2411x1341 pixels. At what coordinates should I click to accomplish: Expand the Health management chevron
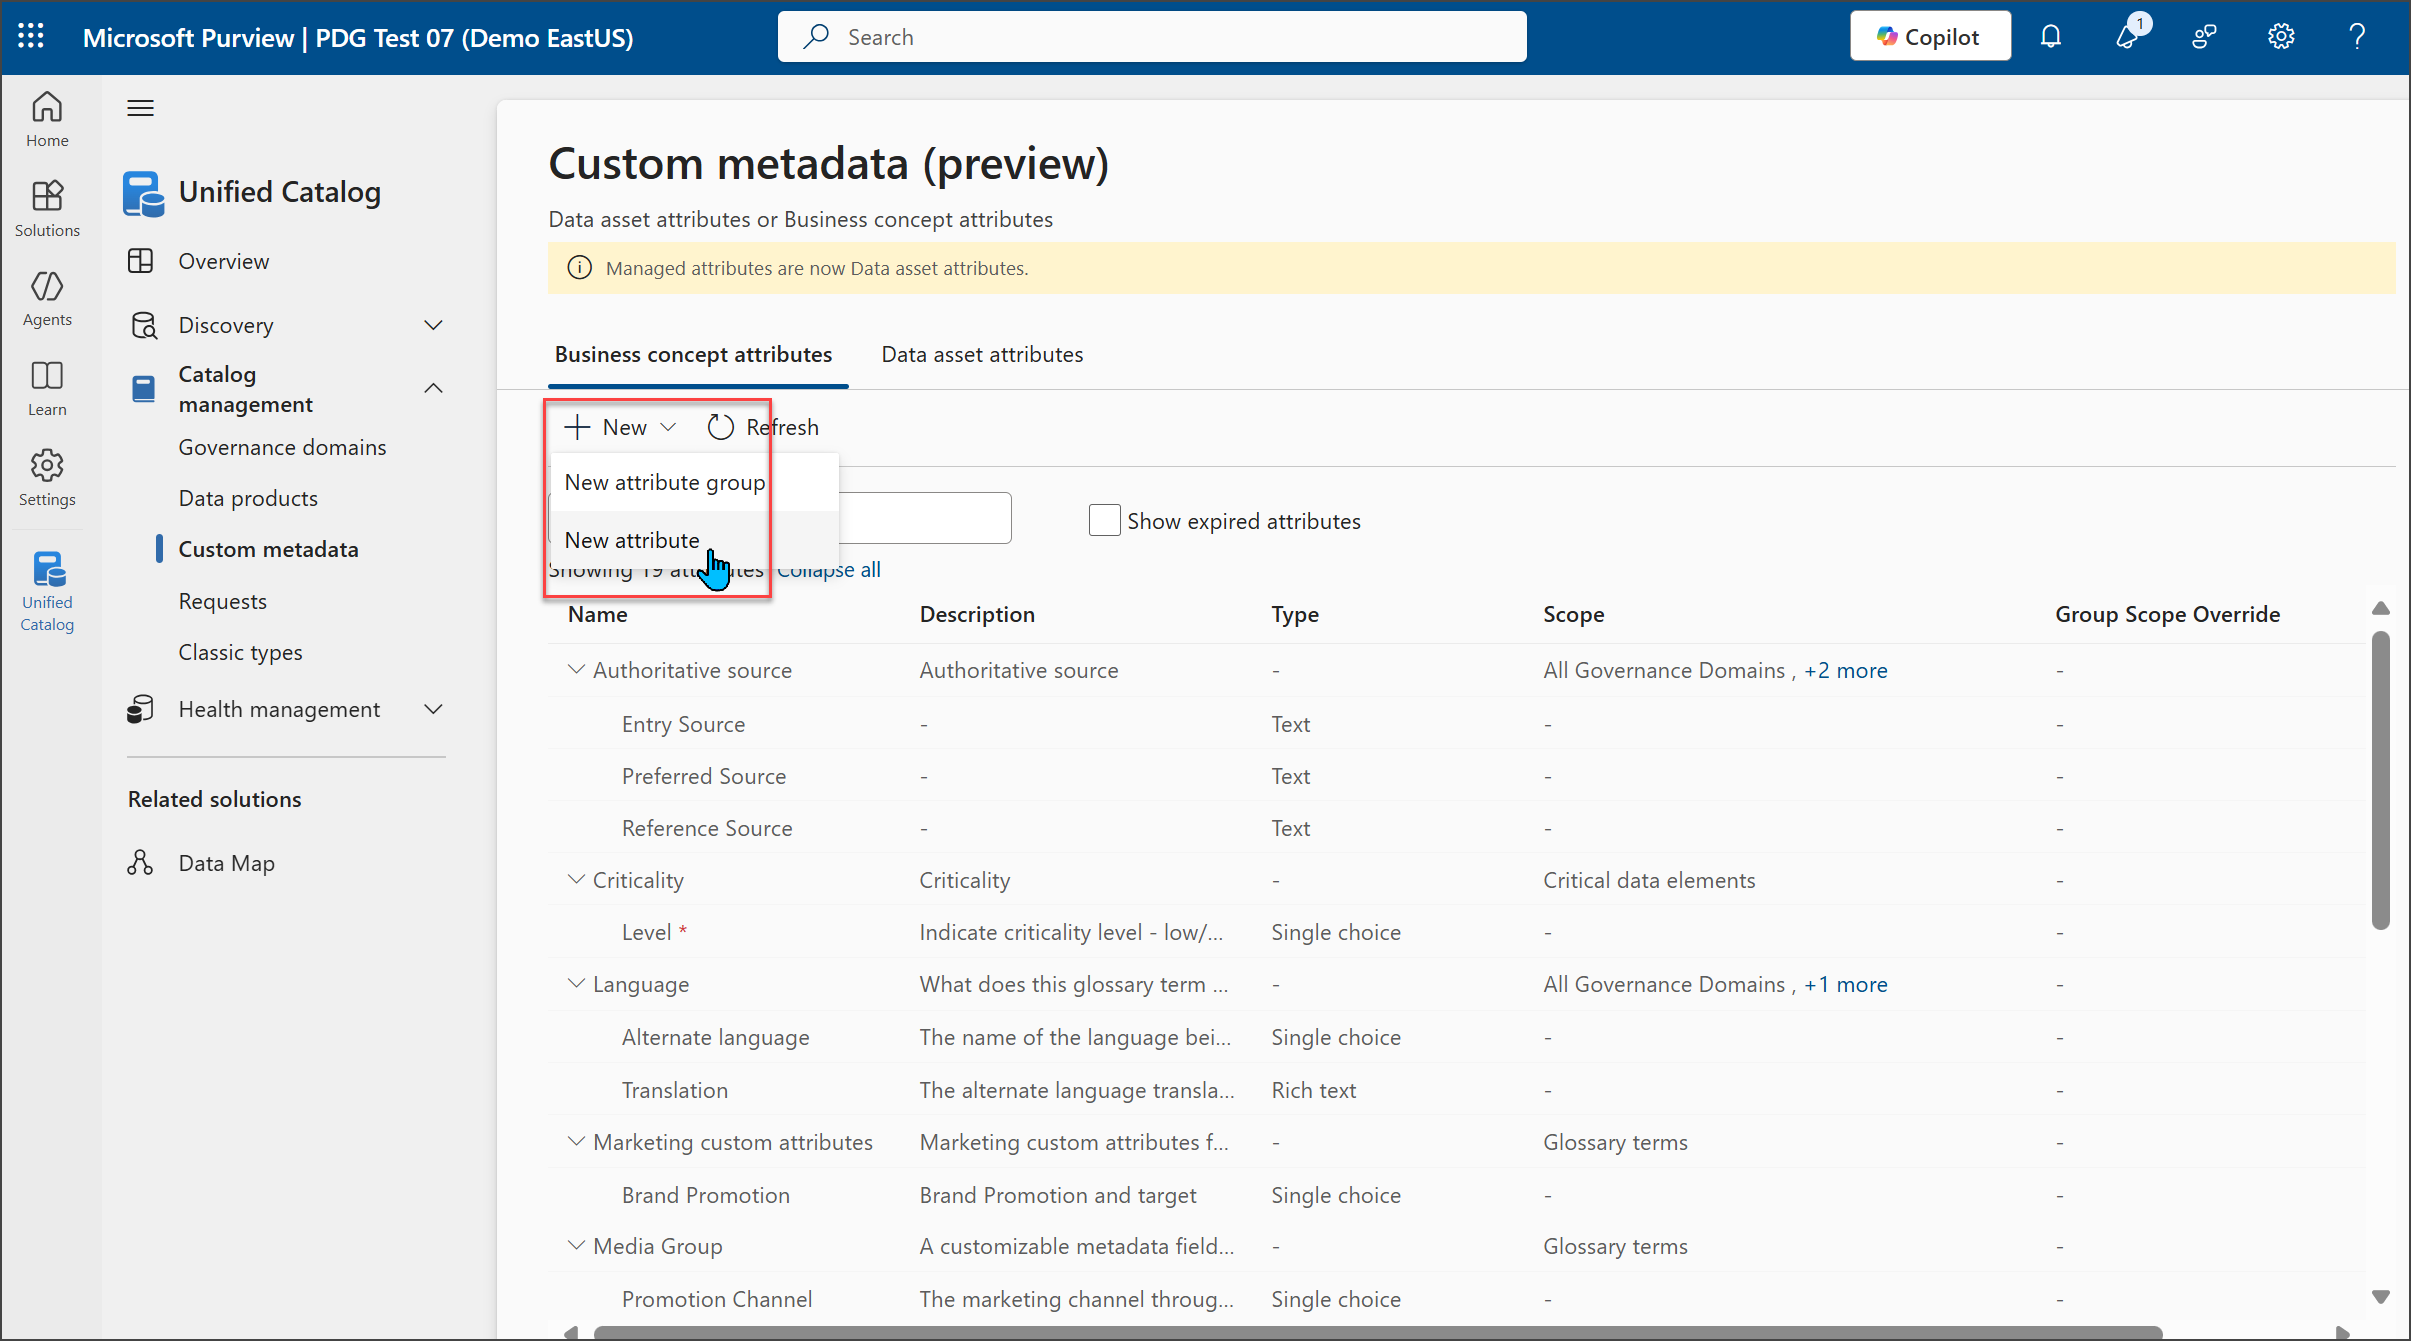click(433, 709)
